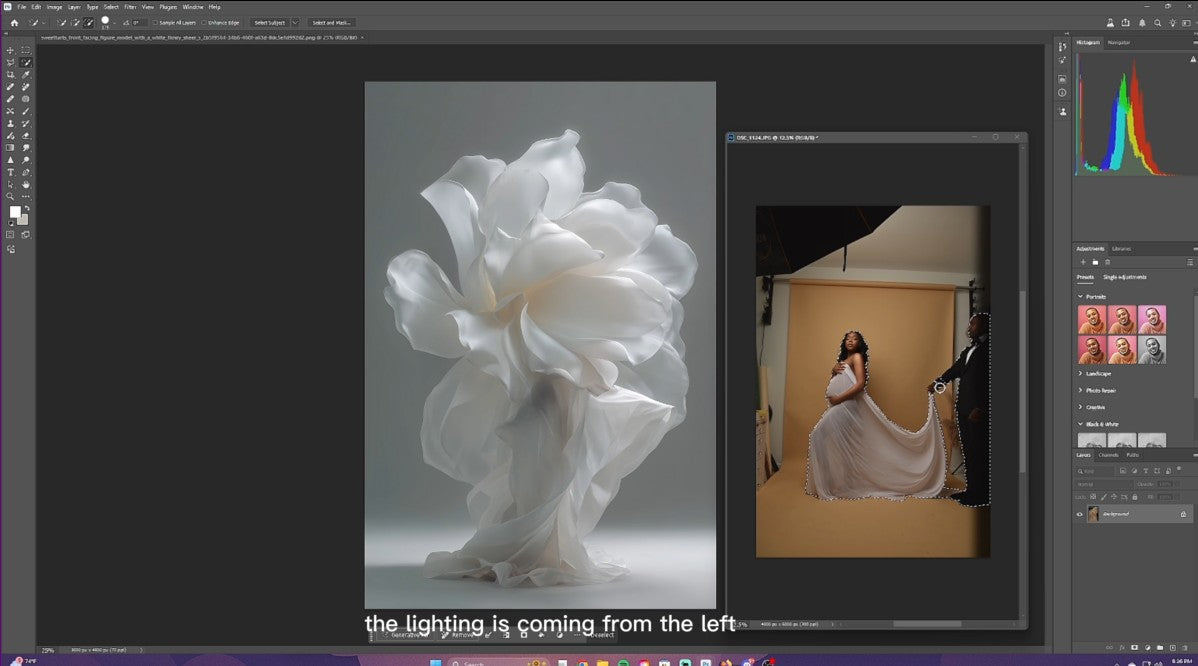Click the Home icon in options bar
Image resolution: width=1198 pixels, height=666 pixels.
14,22
